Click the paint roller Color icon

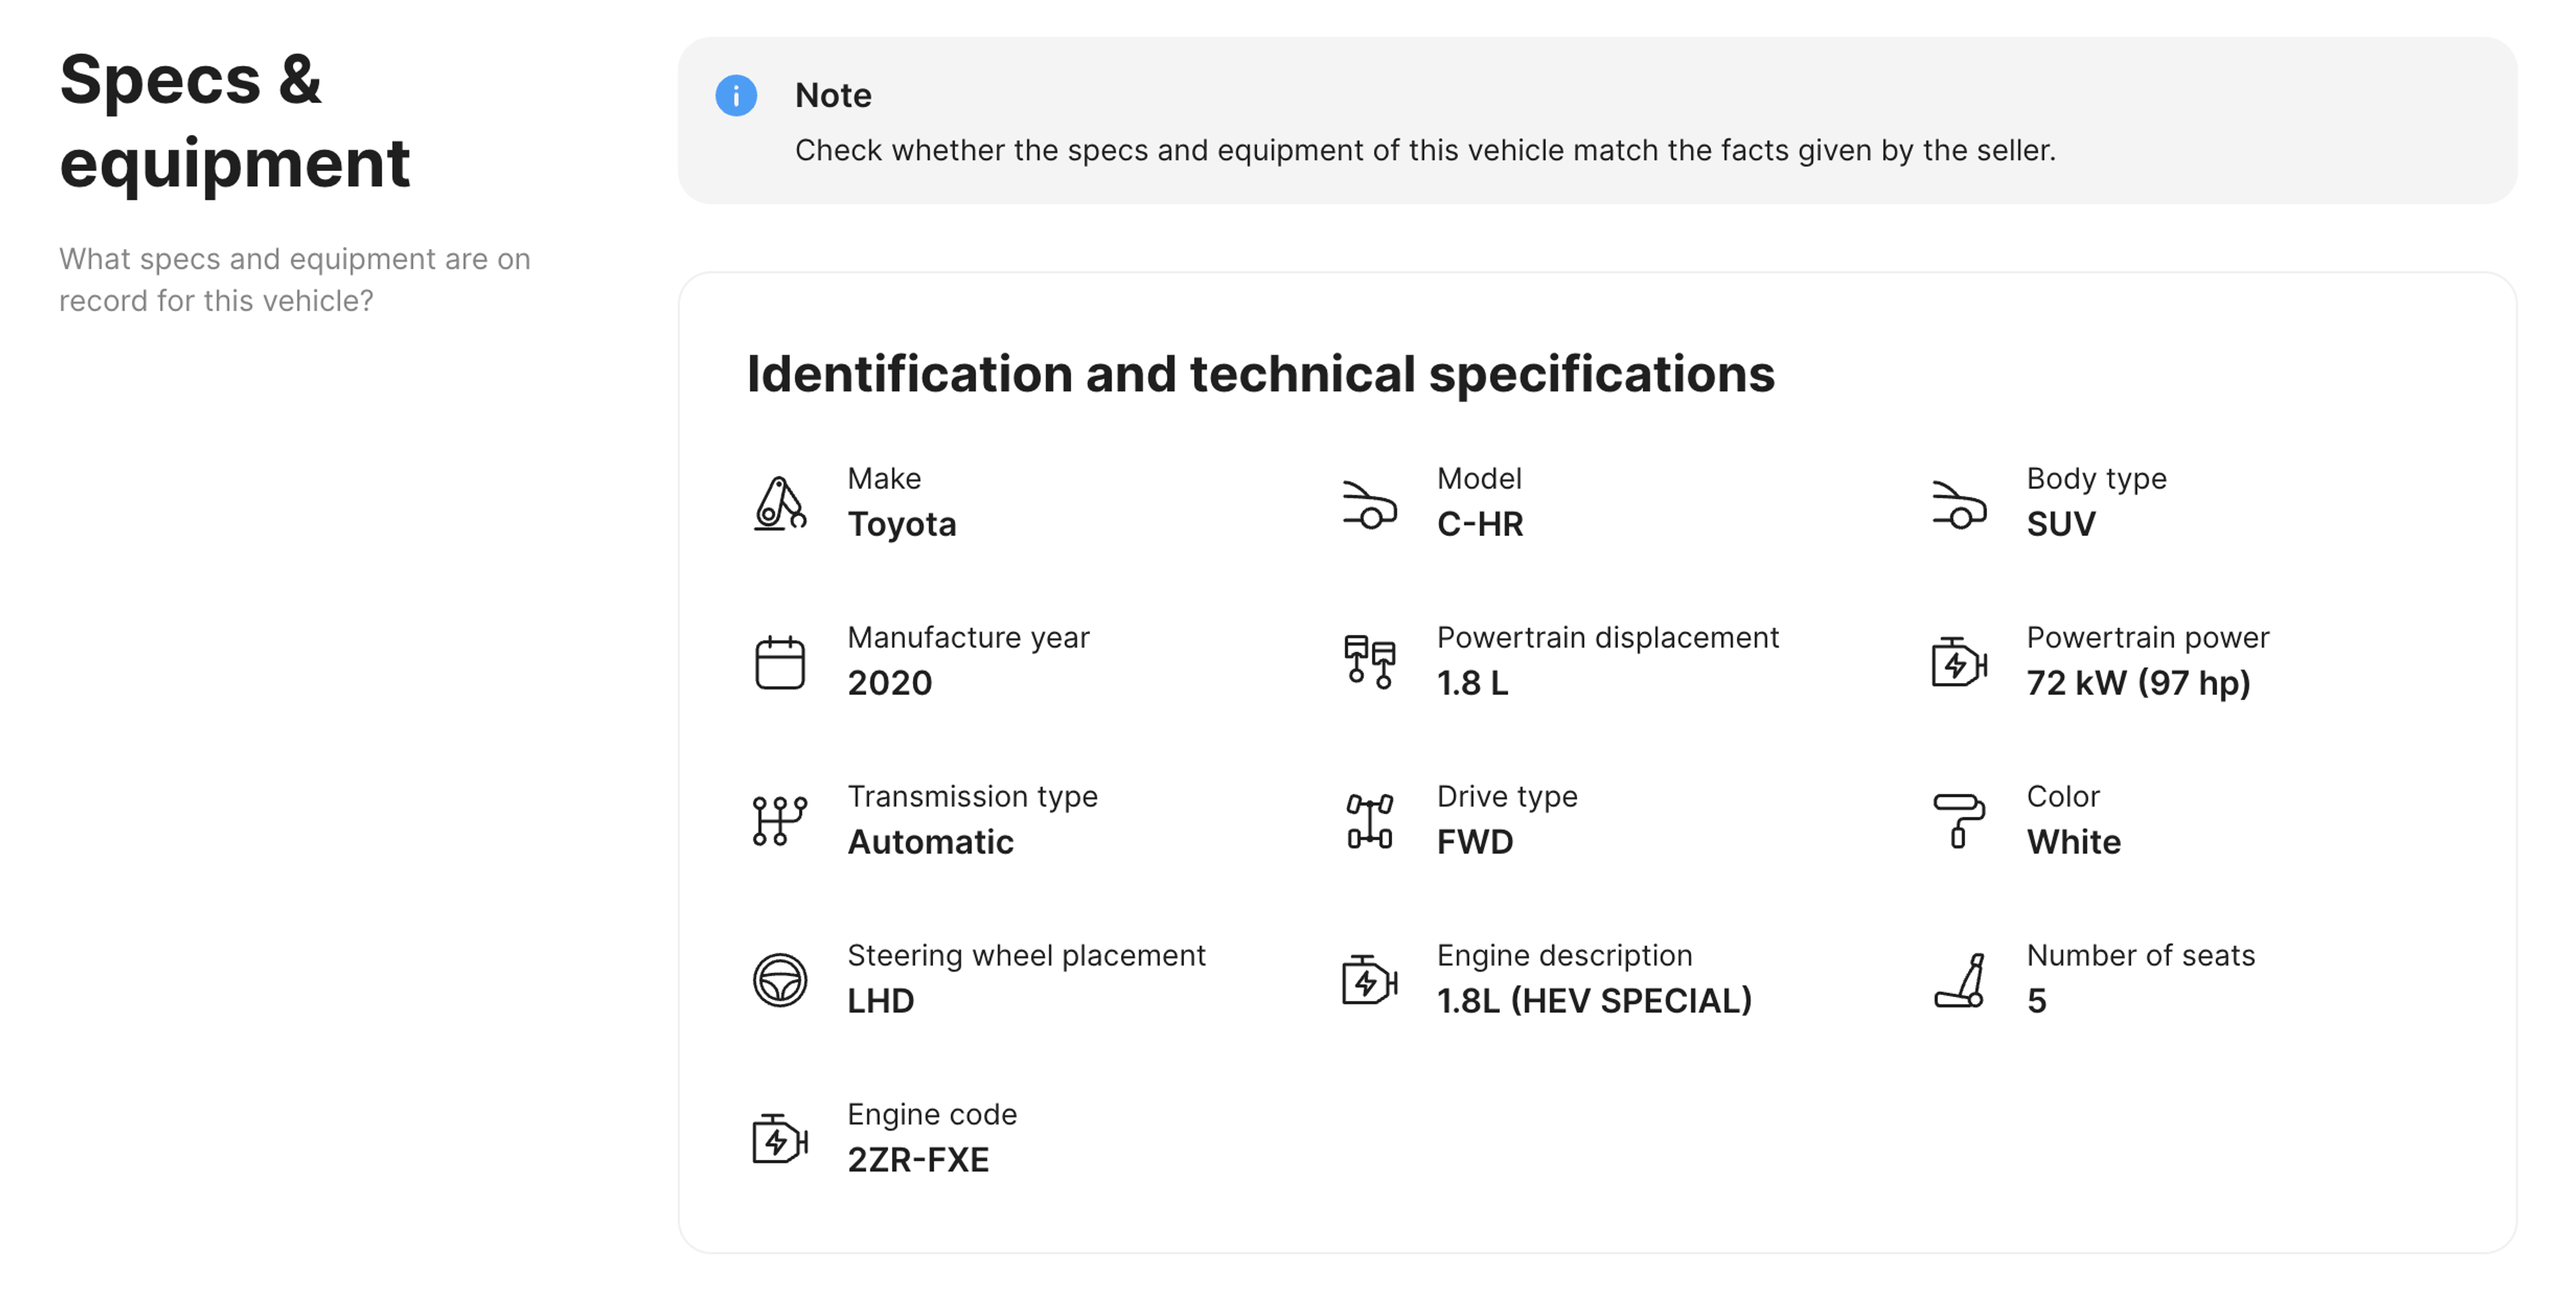pos(1958,821)
